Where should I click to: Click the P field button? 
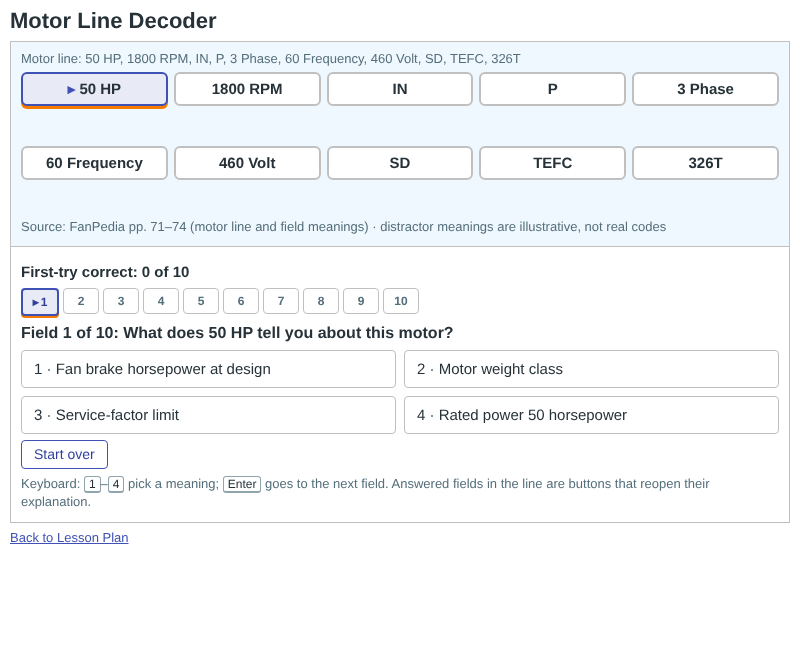[x=553, y=89]
